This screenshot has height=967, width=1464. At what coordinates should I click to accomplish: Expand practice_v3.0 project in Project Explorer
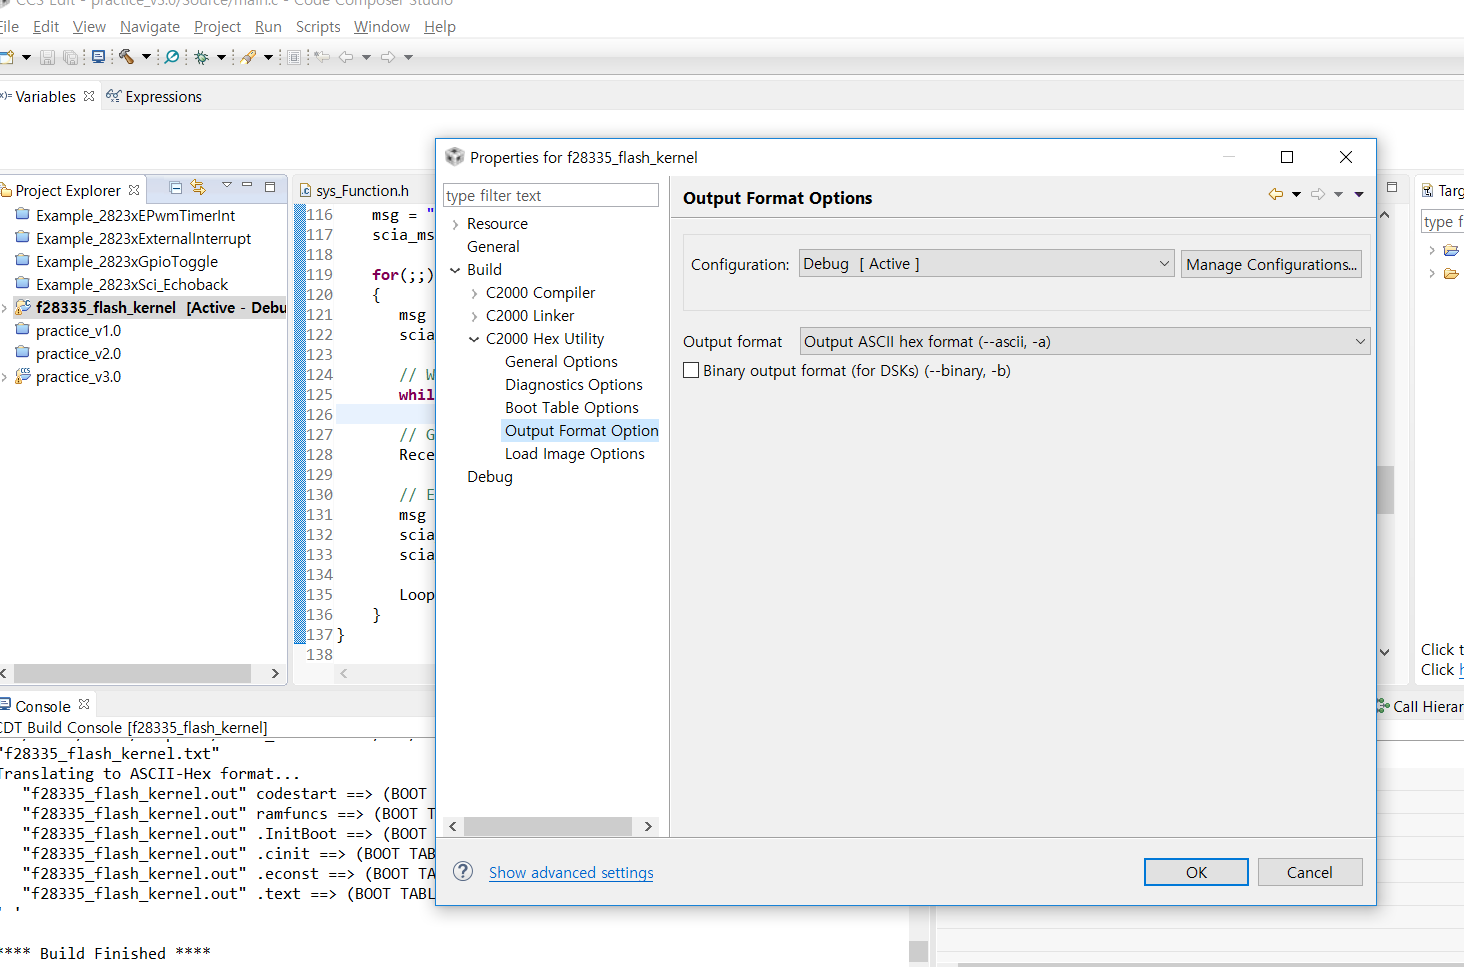(5, 377)
